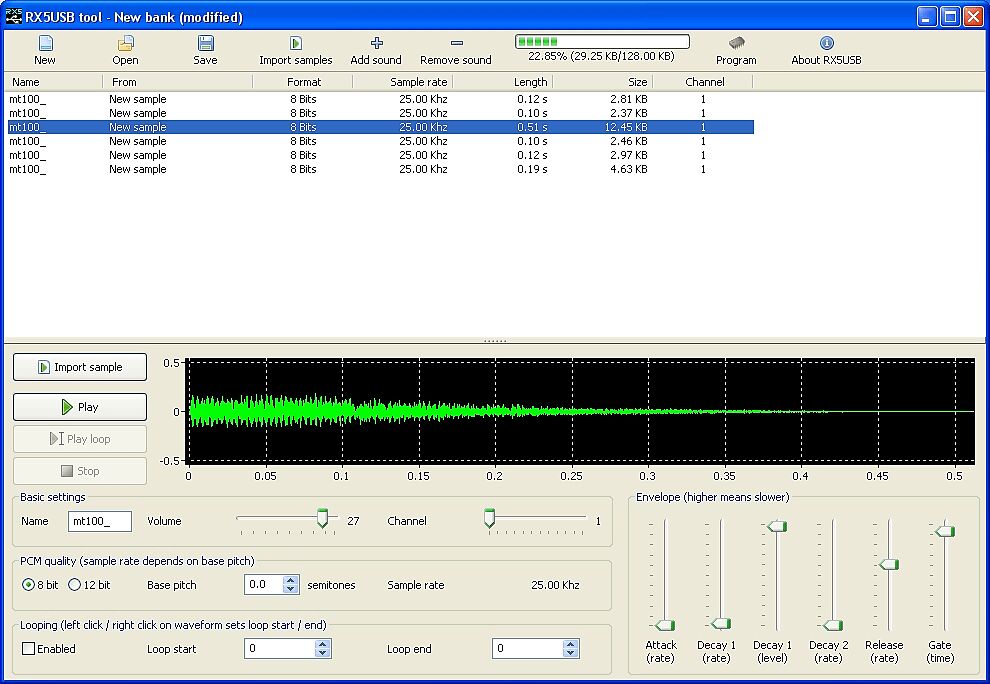Click the Name column header
The image size is (990, 684).
(54, 82)
